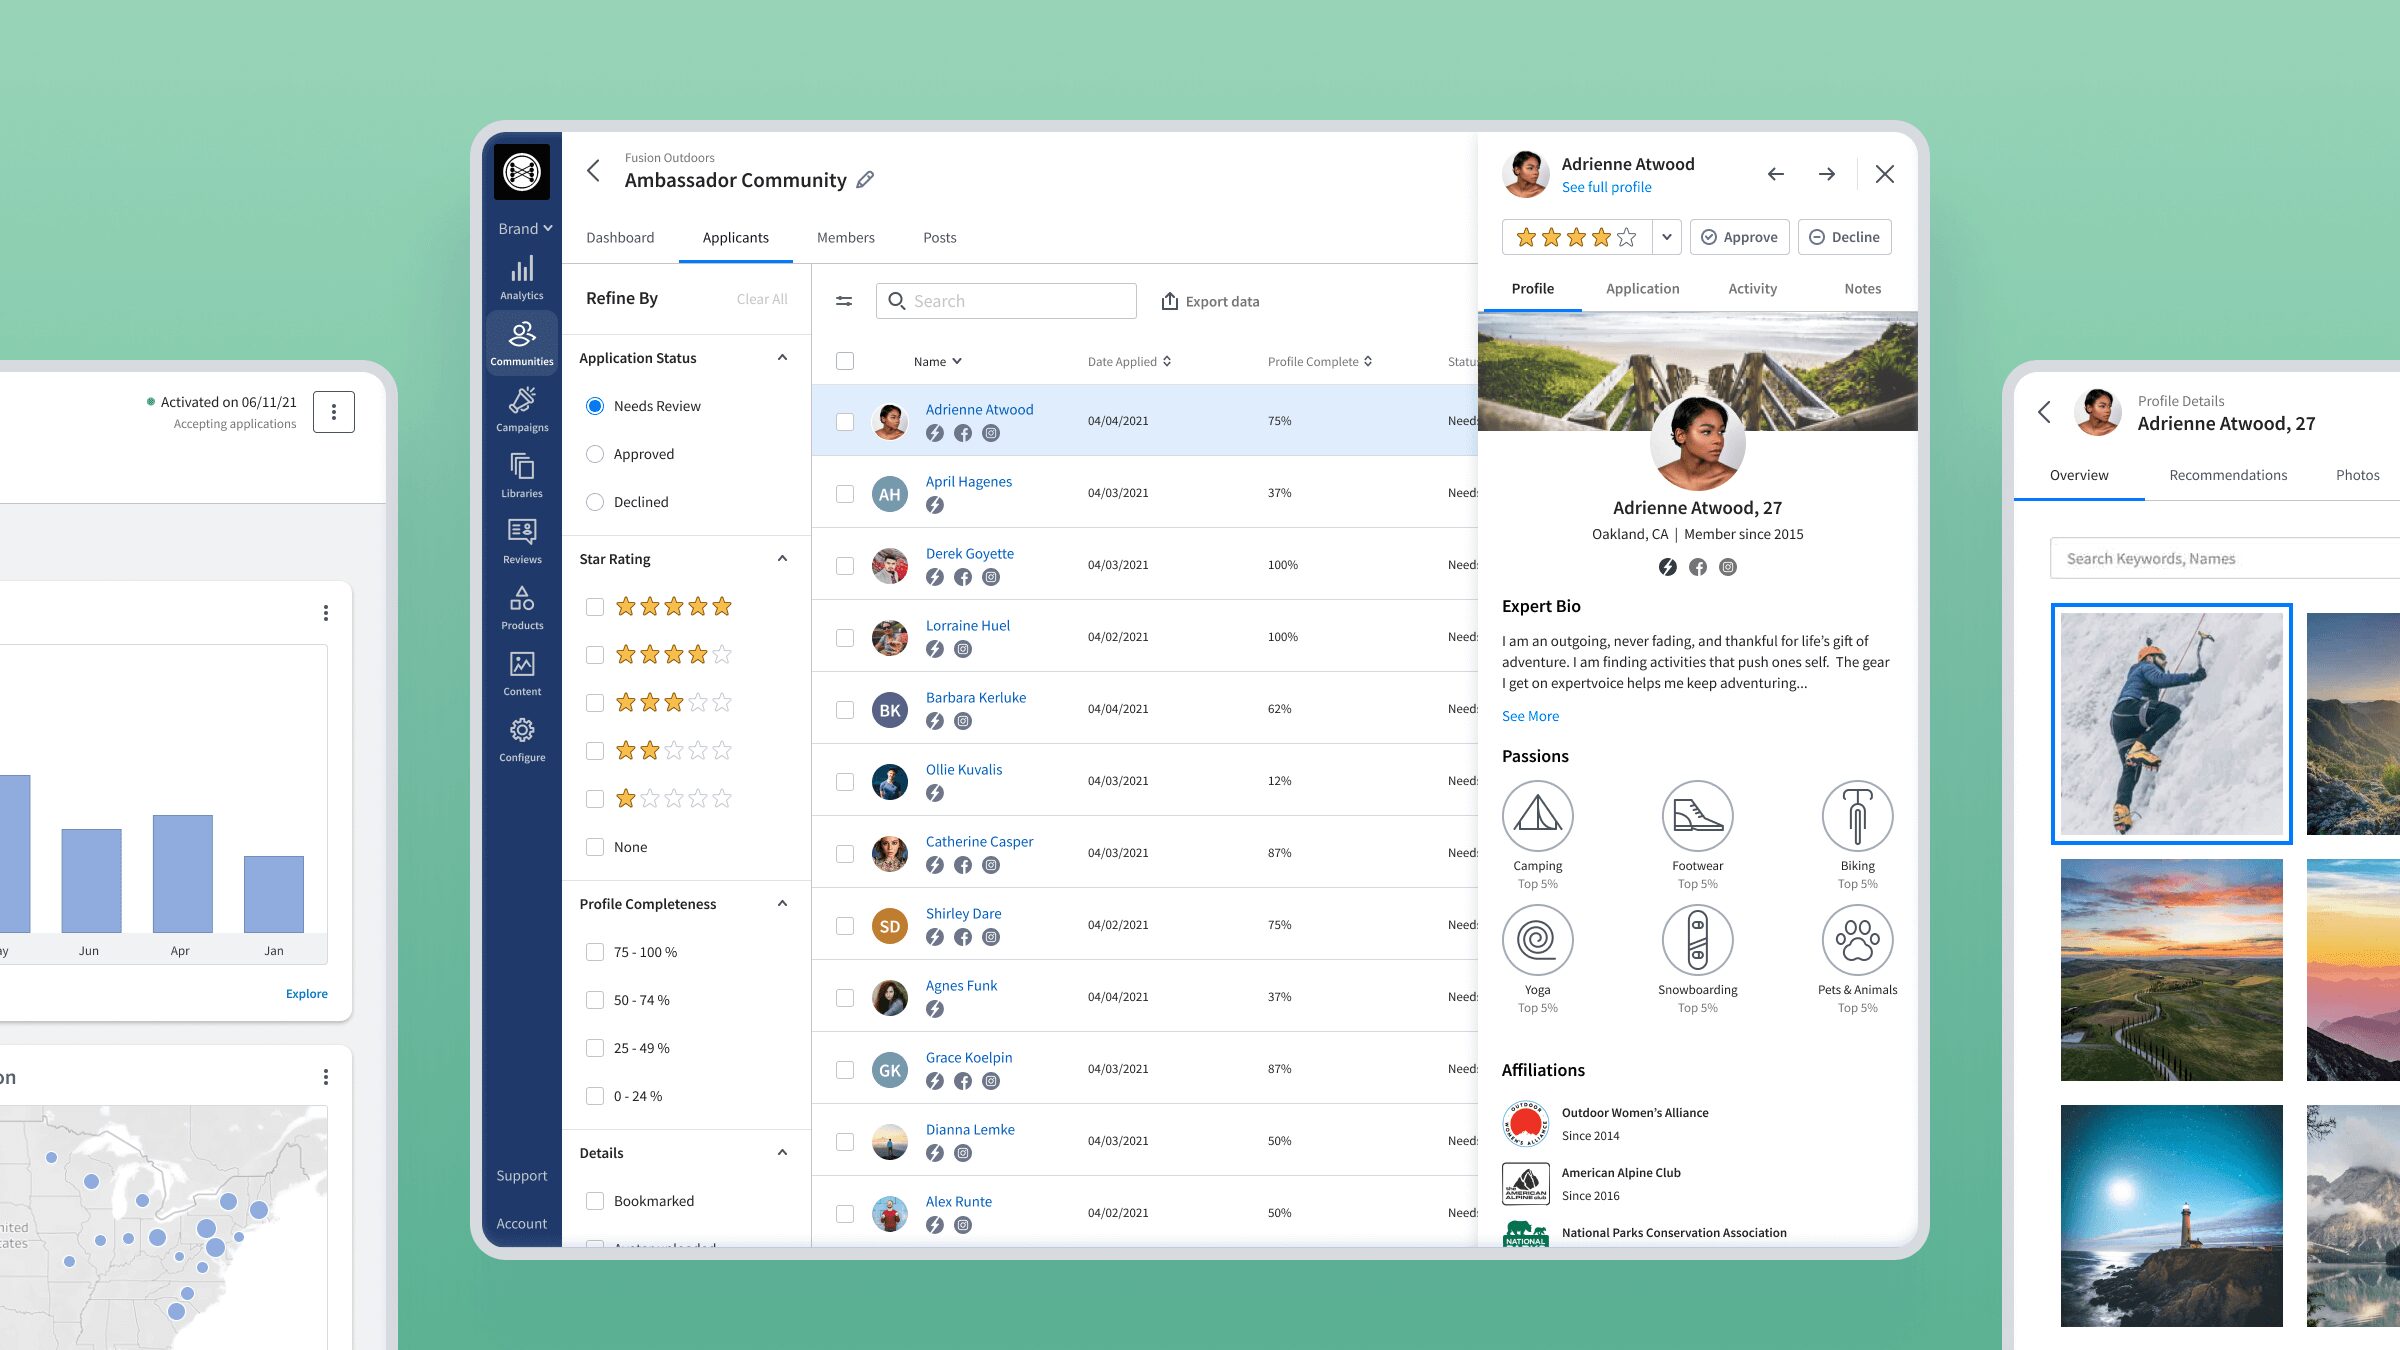The height and width of the screenshot is (1350, 2400).
Task: Open the star rating dropdown arrow
Action: pyautogui.click(x=1667, y=237)
